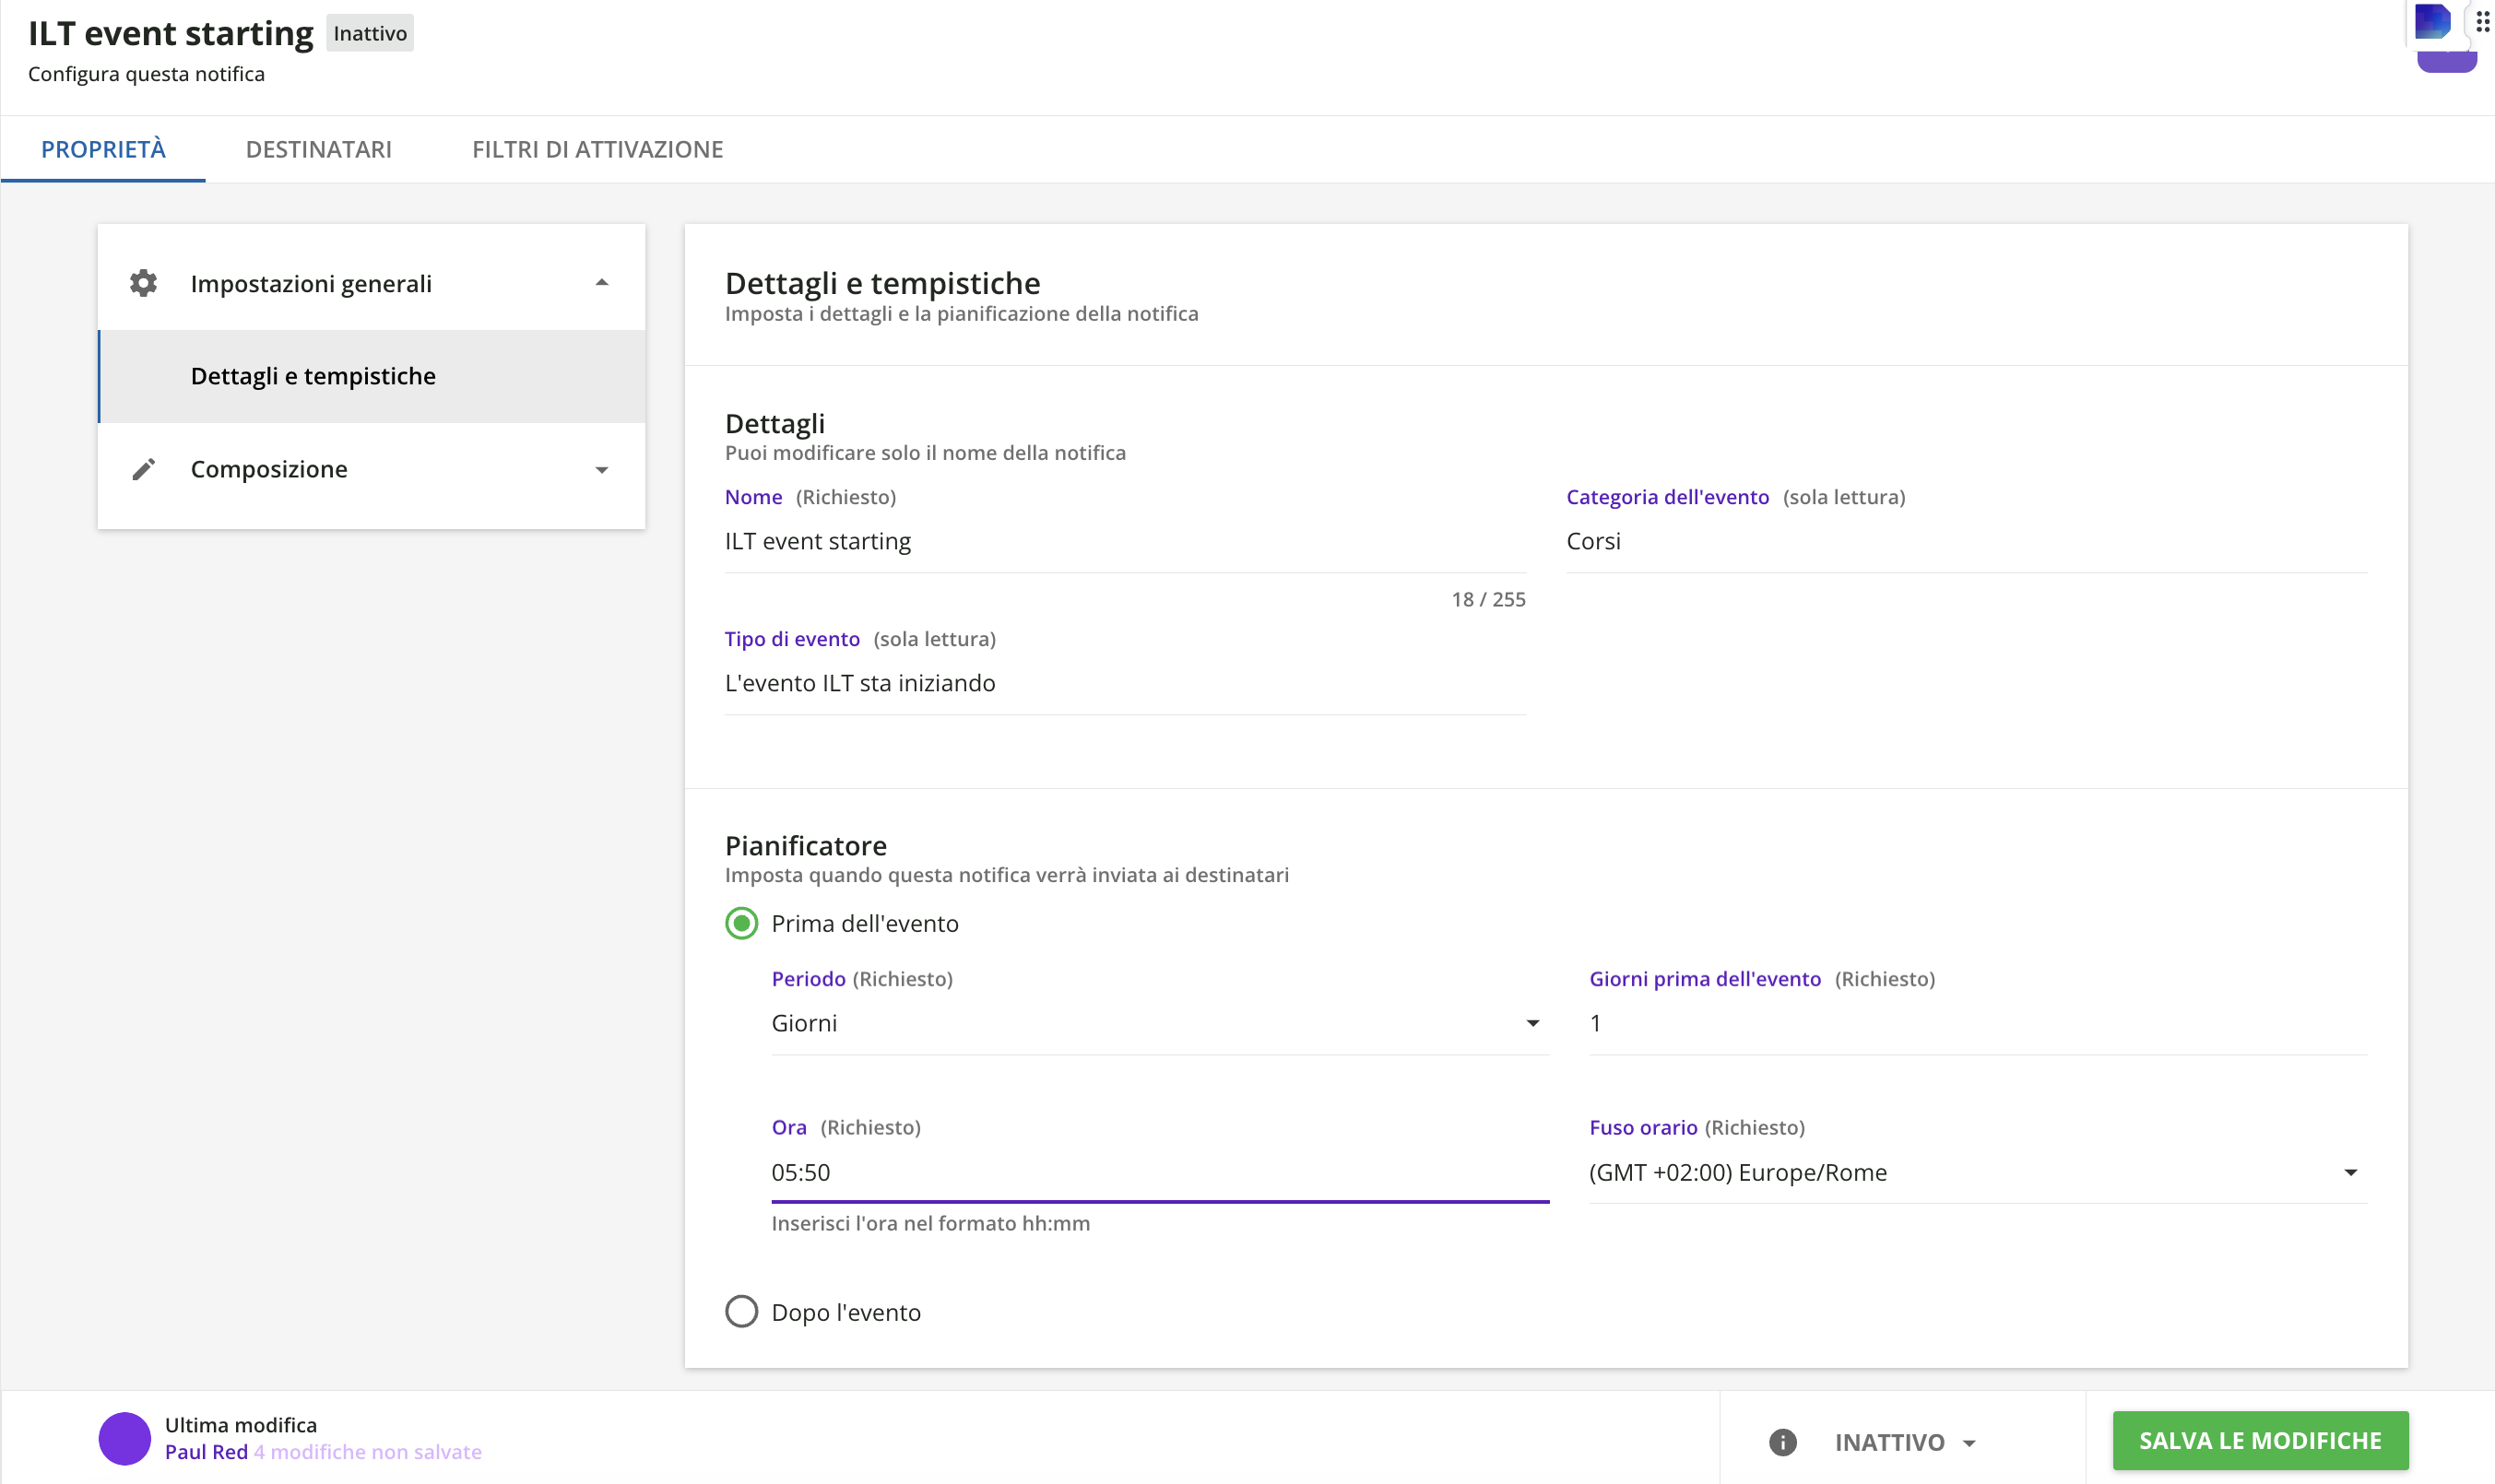Click the info icon next to INATTIVO
This screenshot has height=1484, width=2495.
pyautogui.click(x=1783, y=1442)
